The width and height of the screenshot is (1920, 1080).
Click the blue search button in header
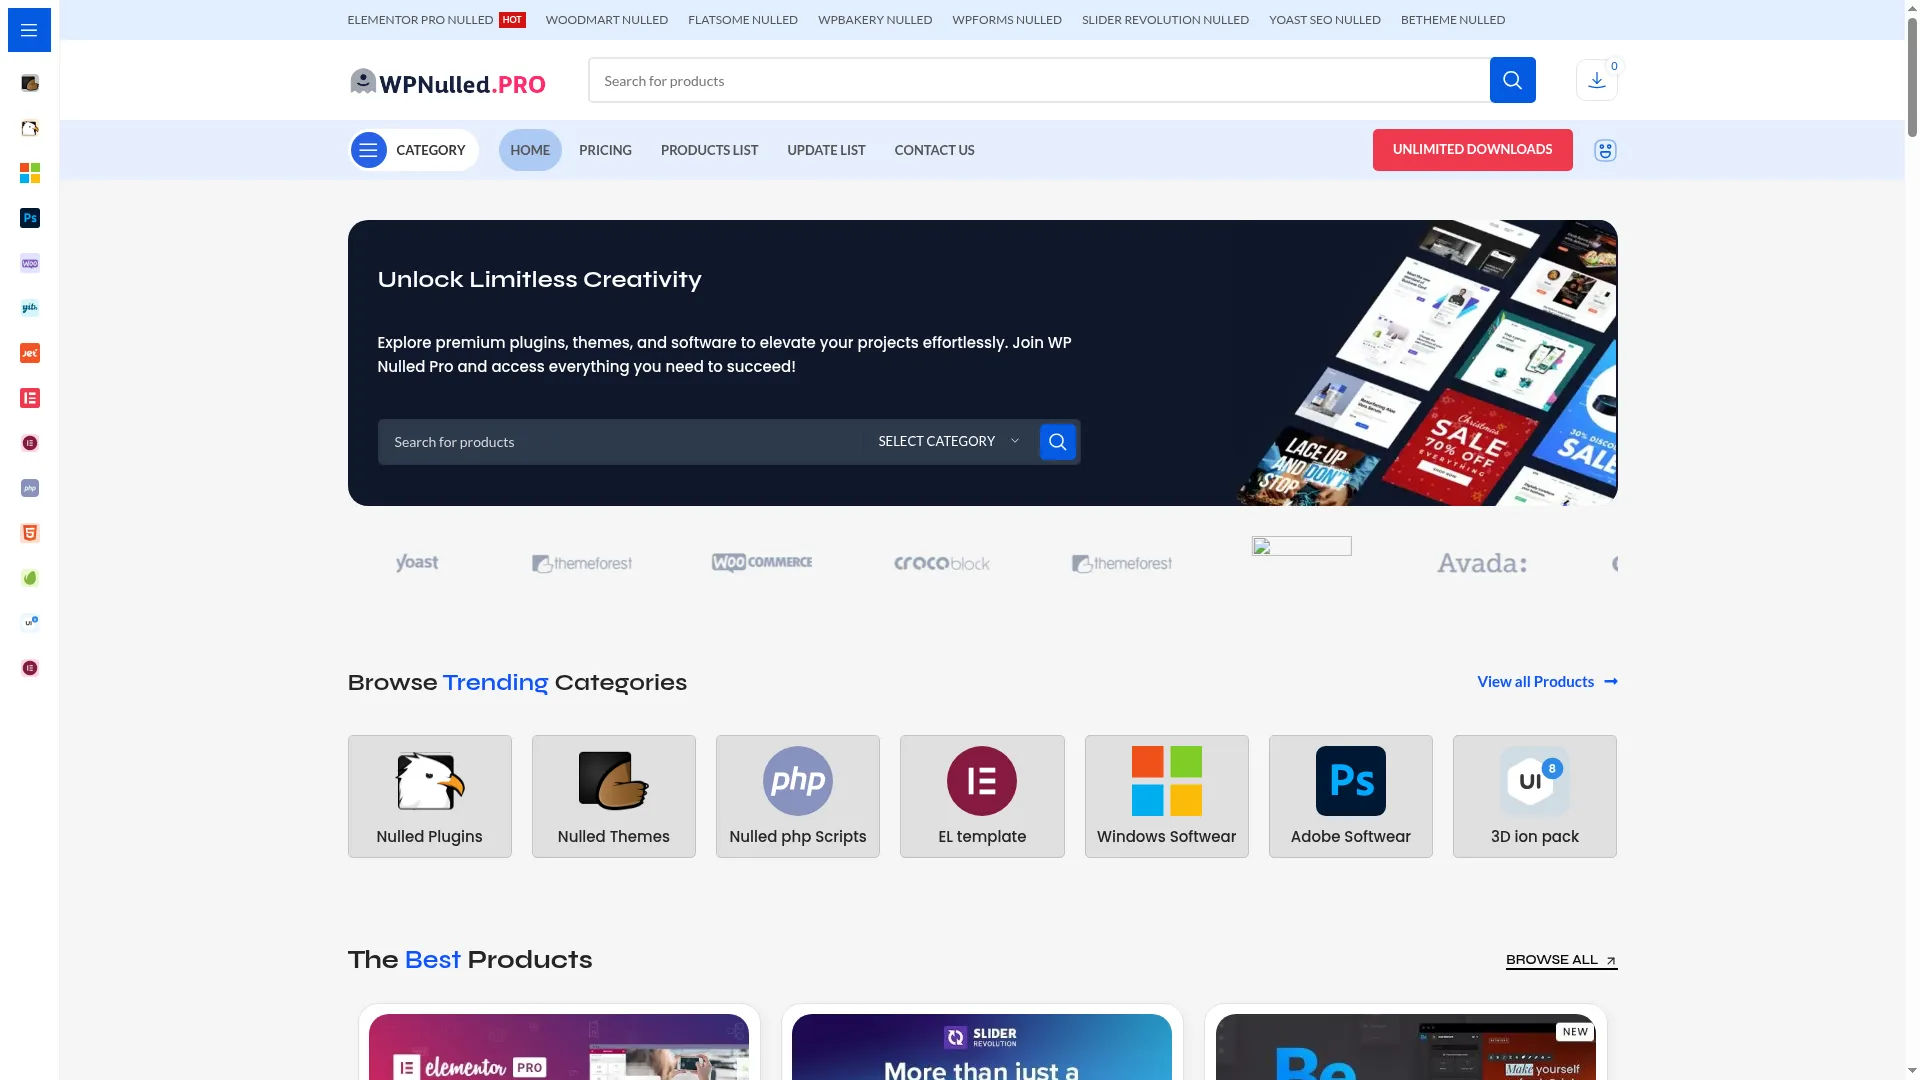[x=1512, y=80]
